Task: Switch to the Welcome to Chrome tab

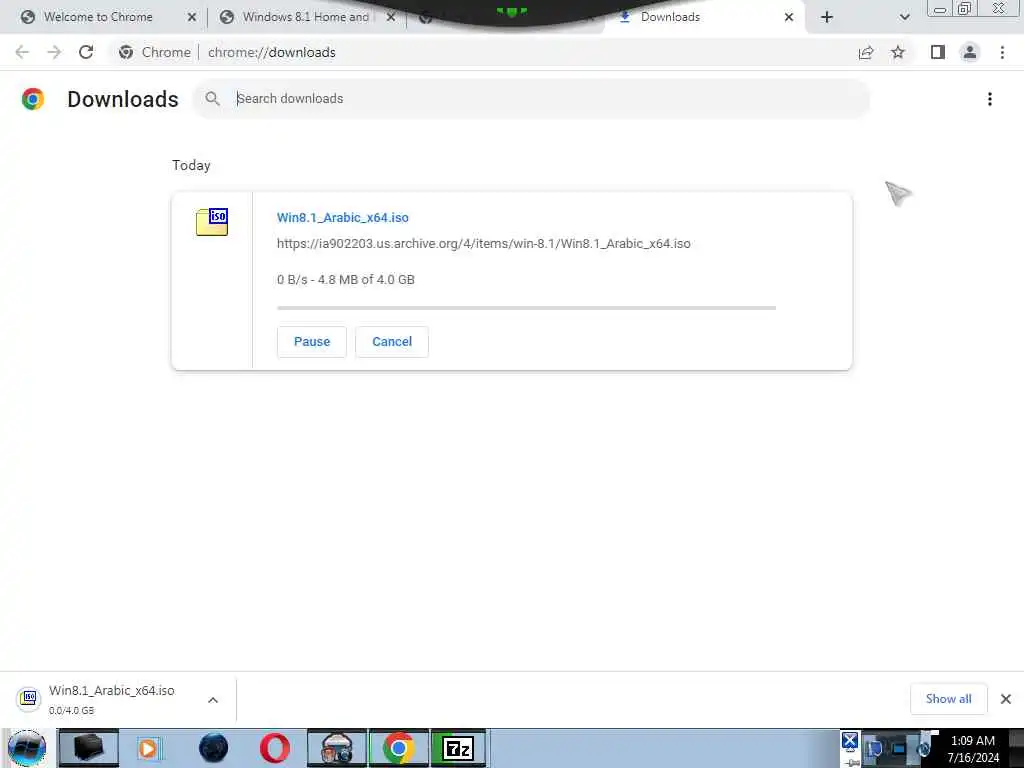Action: [x=98, y=17]
